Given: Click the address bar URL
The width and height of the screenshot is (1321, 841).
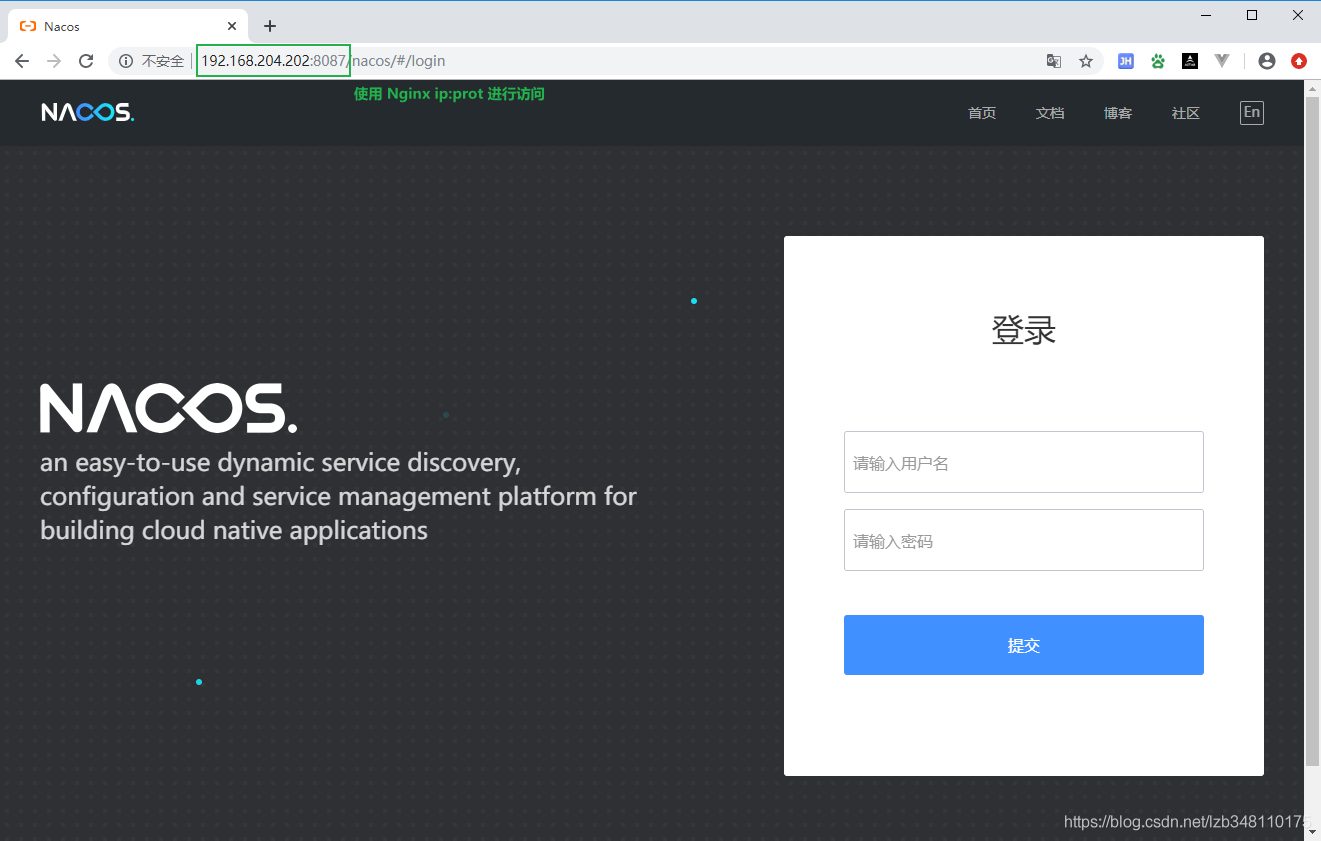Looking at the screenshot, I should coord(323,61).
